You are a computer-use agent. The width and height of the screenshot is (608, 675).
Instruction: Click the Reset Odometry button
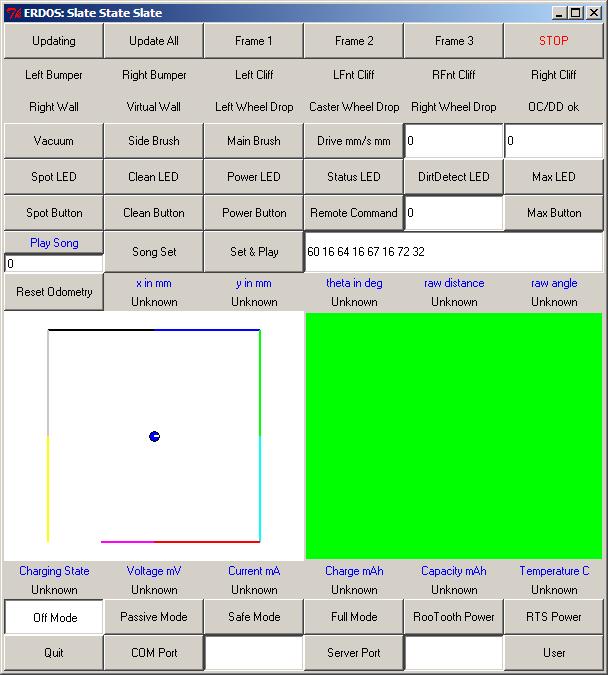[x=54, y=292]
